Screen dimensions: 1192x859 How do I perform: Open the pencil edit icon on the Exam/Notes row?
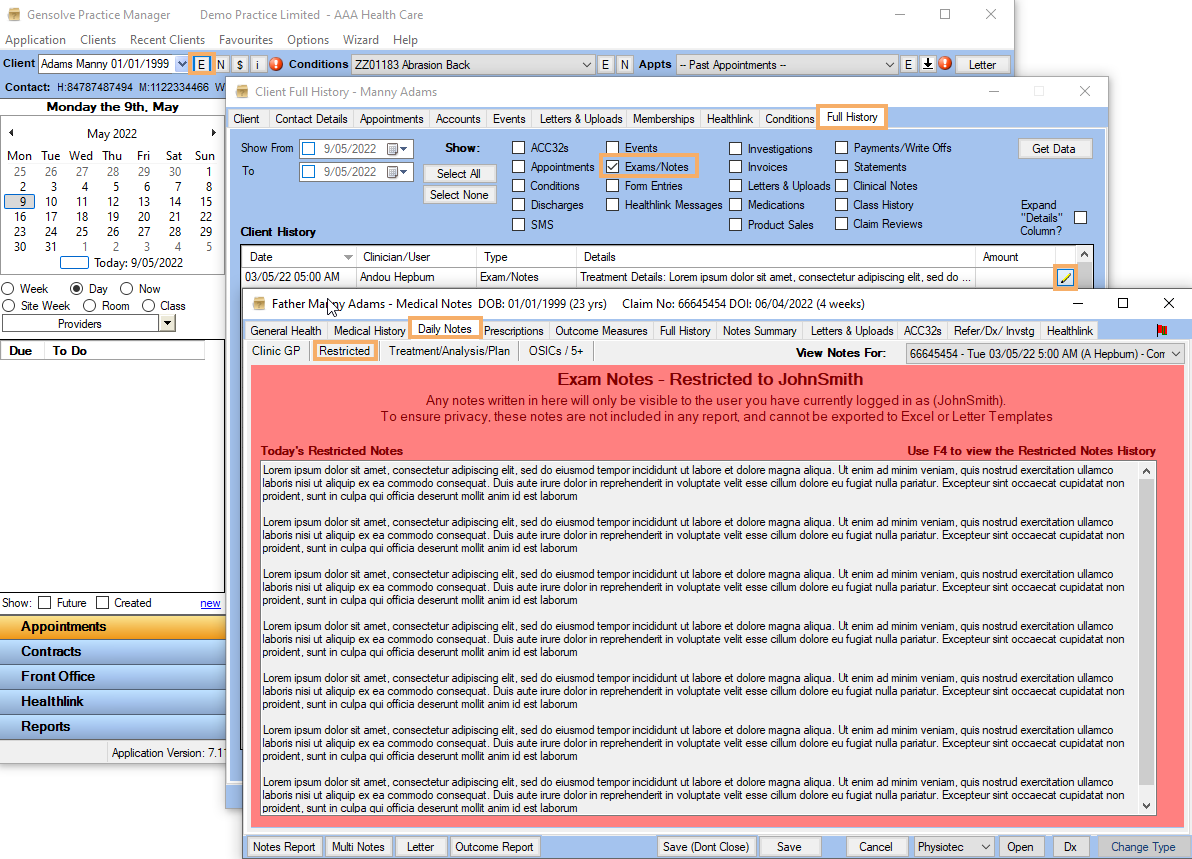click(1065, 277)
